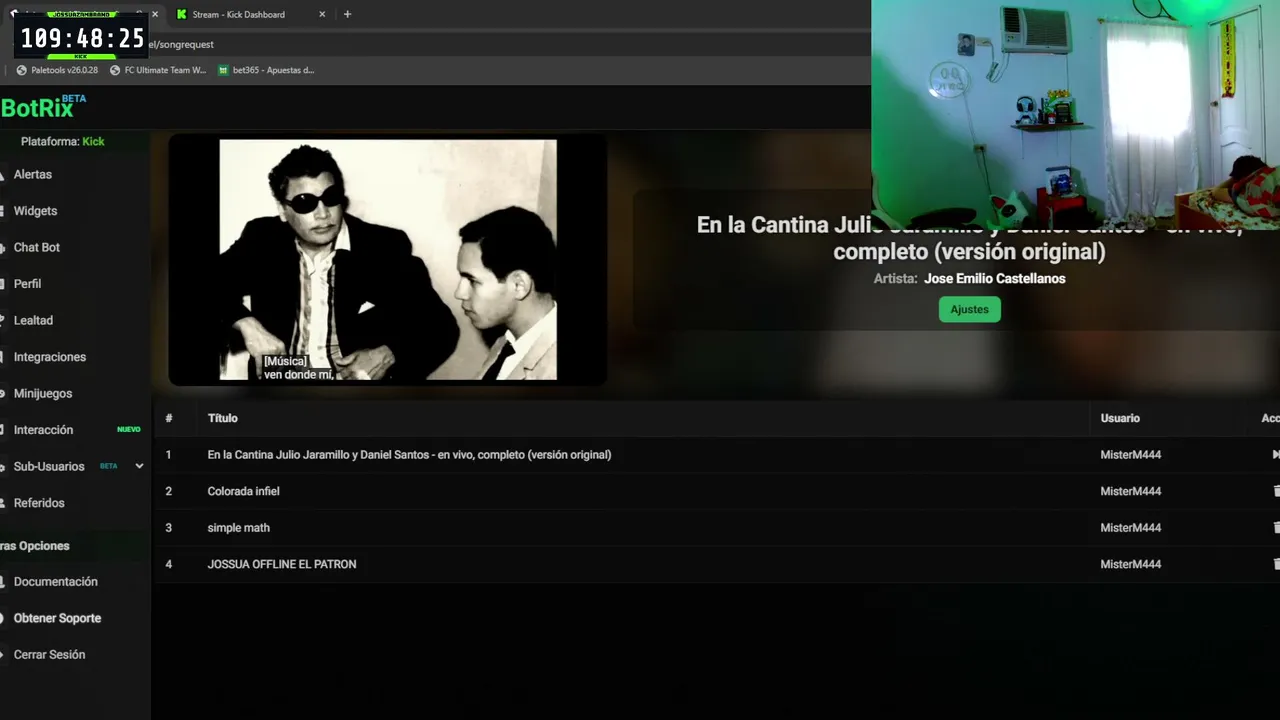Open the Referidos page
This screenshot has width=1280, height=720.
pyautogui.click(x=39, y=503)
